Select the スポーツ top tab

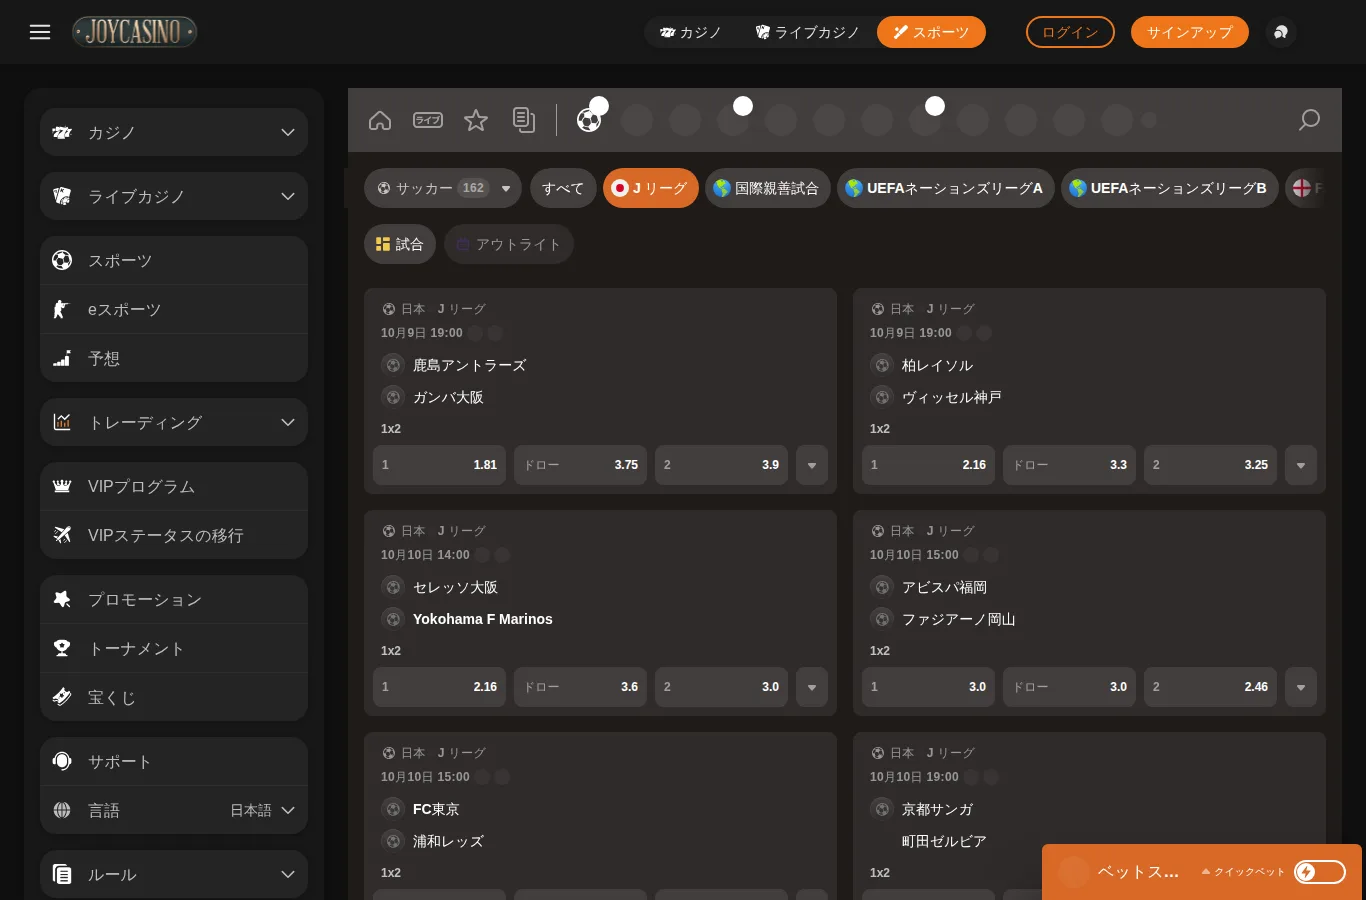(931, 32)
